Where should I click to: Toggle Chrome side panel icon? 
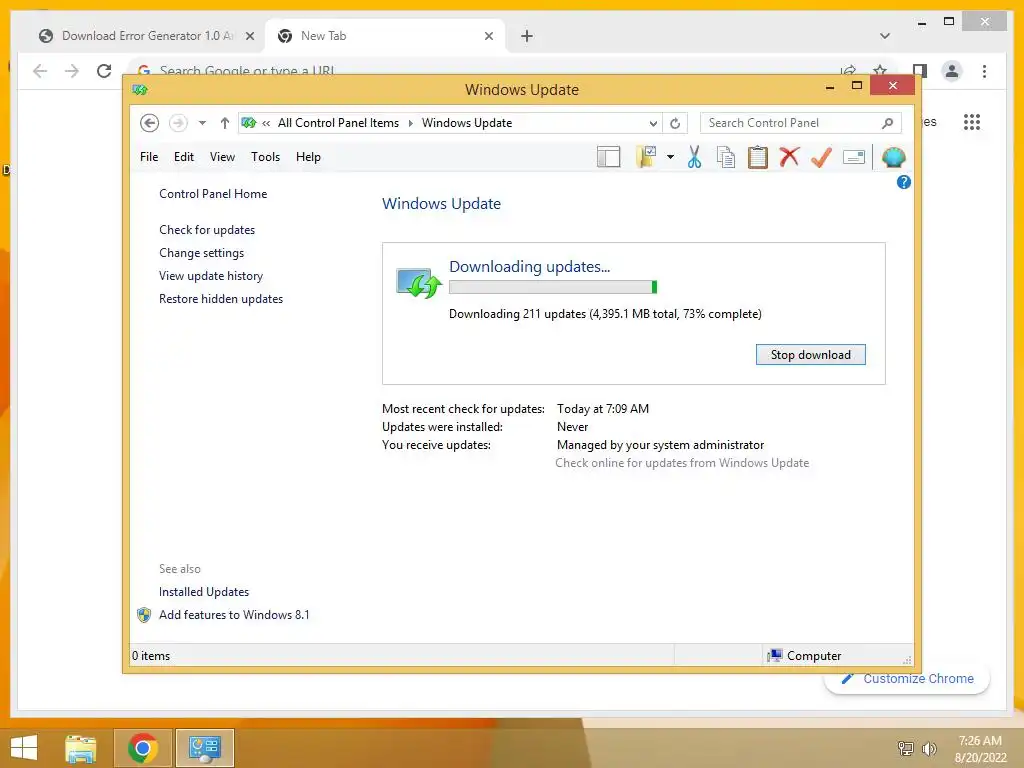click(x=920, y=71)
